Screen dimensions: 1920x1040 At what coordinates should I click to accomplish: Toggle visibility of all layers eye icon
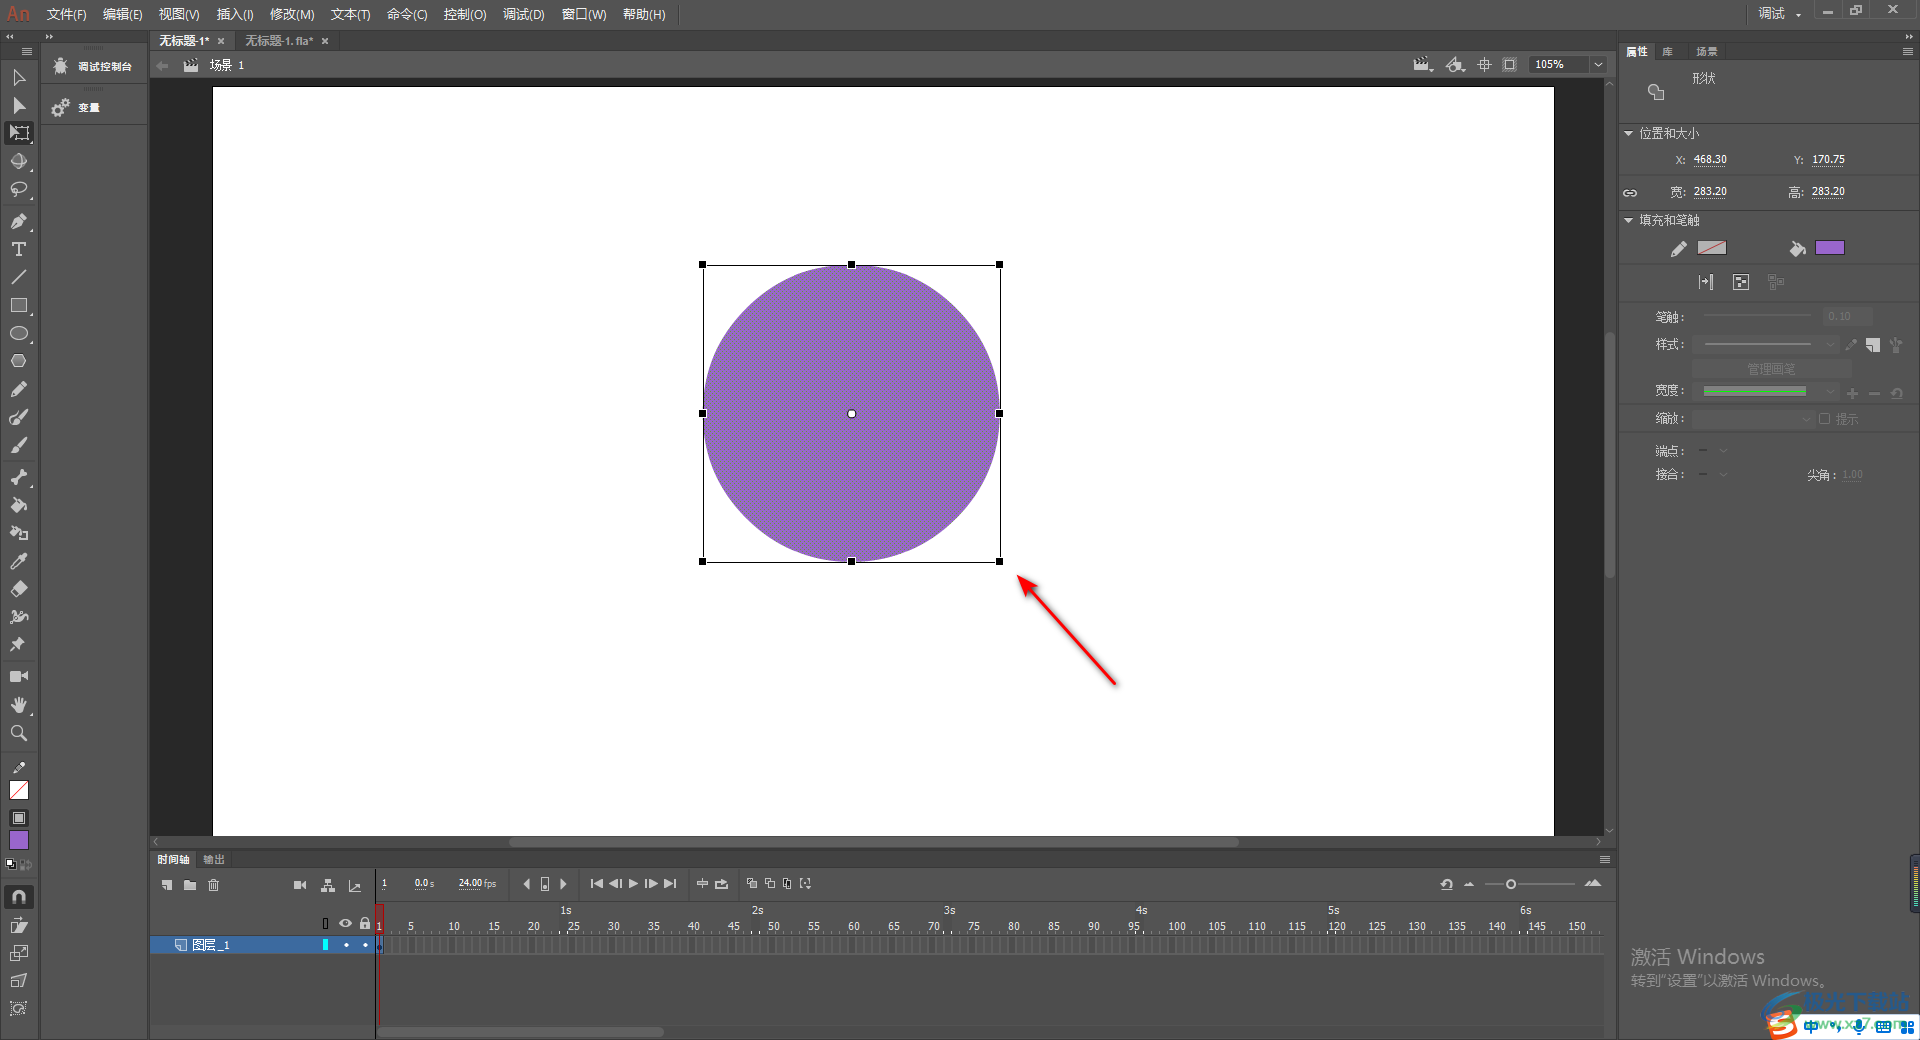click(345, 923)
